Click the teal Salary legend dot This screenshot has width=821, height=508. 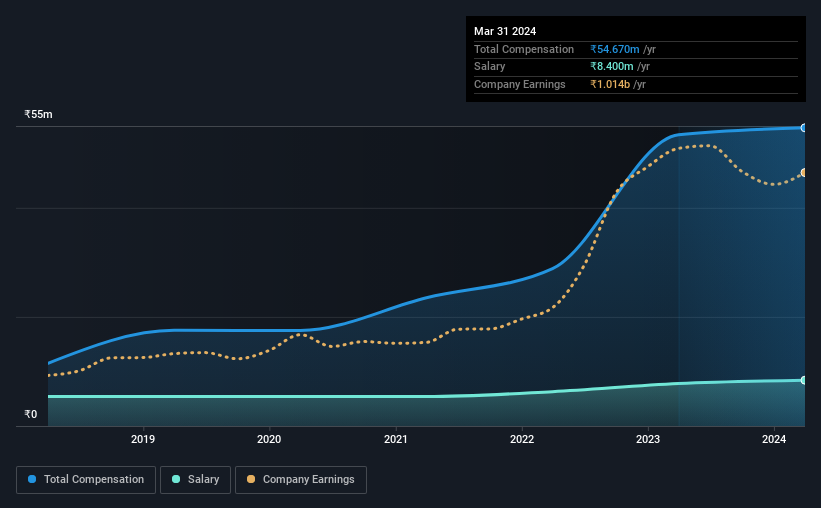click(176, 479)
